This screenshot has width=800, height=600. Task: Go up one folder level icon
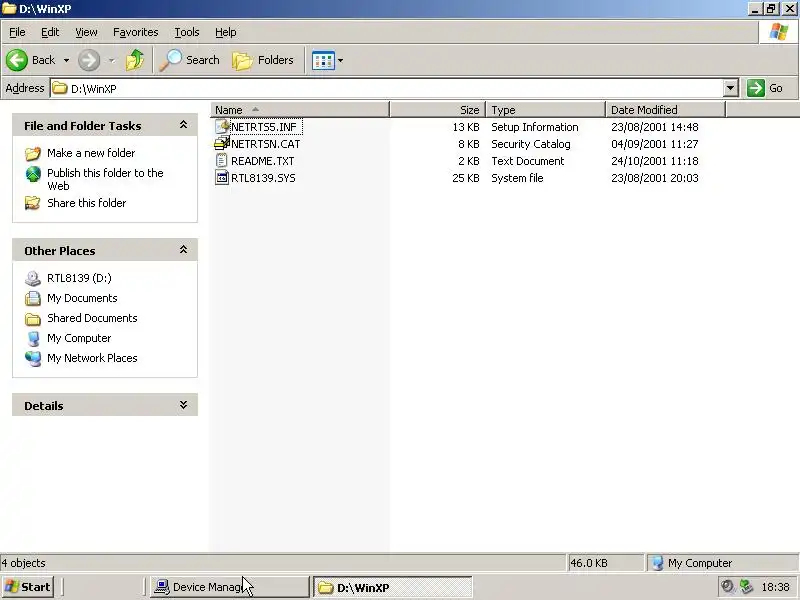(x=135, y=60)
